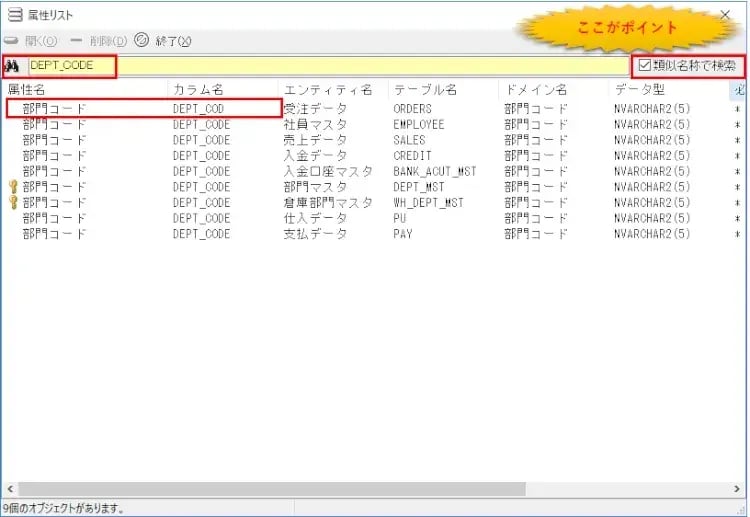Click the key icon on the DEPT_MST row
This screenshot has height=517, width=750.
click(x=13, y=187)
